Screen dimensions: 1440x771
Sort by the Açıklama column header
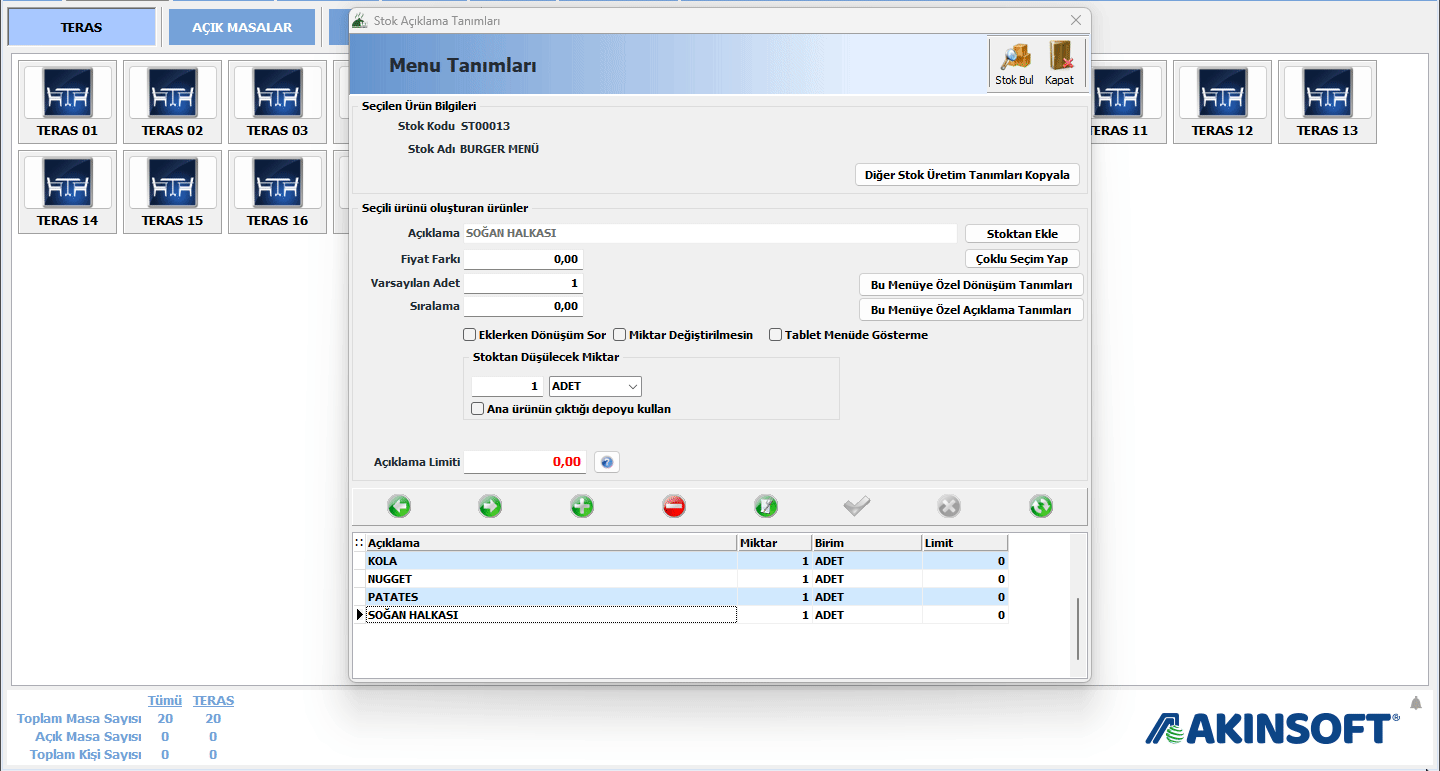[551, 543]
